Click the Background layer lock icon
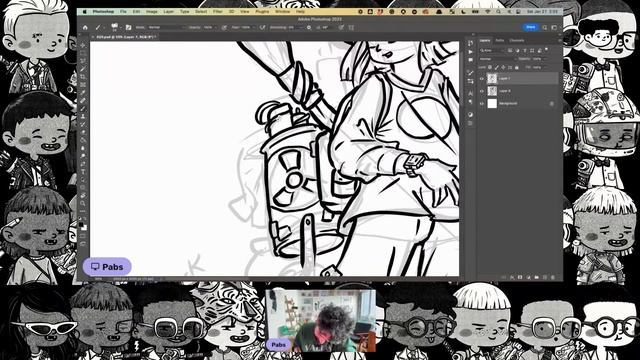This screenshot has width=640, height=360. coord(552,104)
